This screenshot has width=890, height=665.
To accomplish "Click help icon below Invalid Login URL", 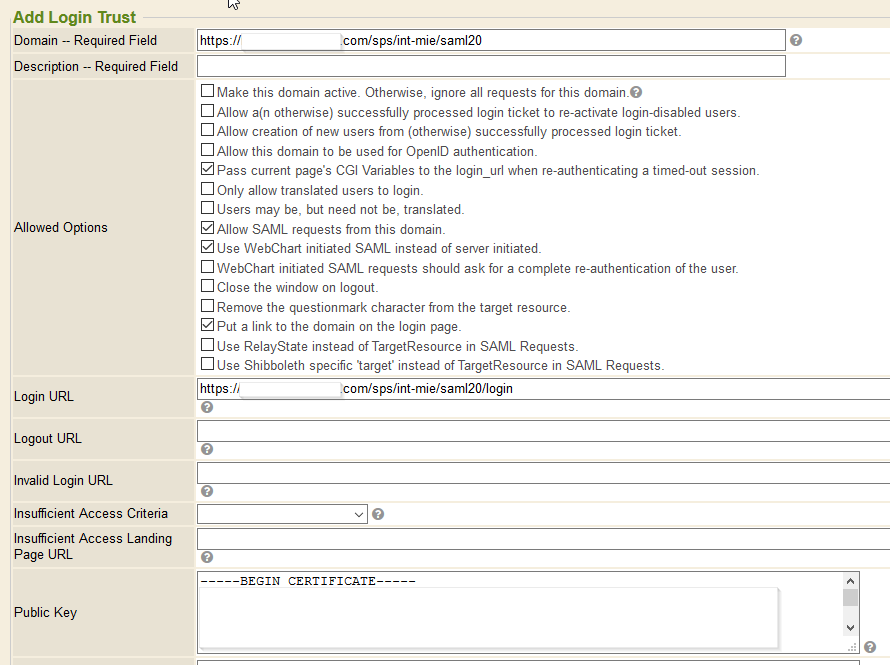I will [207, 491].
